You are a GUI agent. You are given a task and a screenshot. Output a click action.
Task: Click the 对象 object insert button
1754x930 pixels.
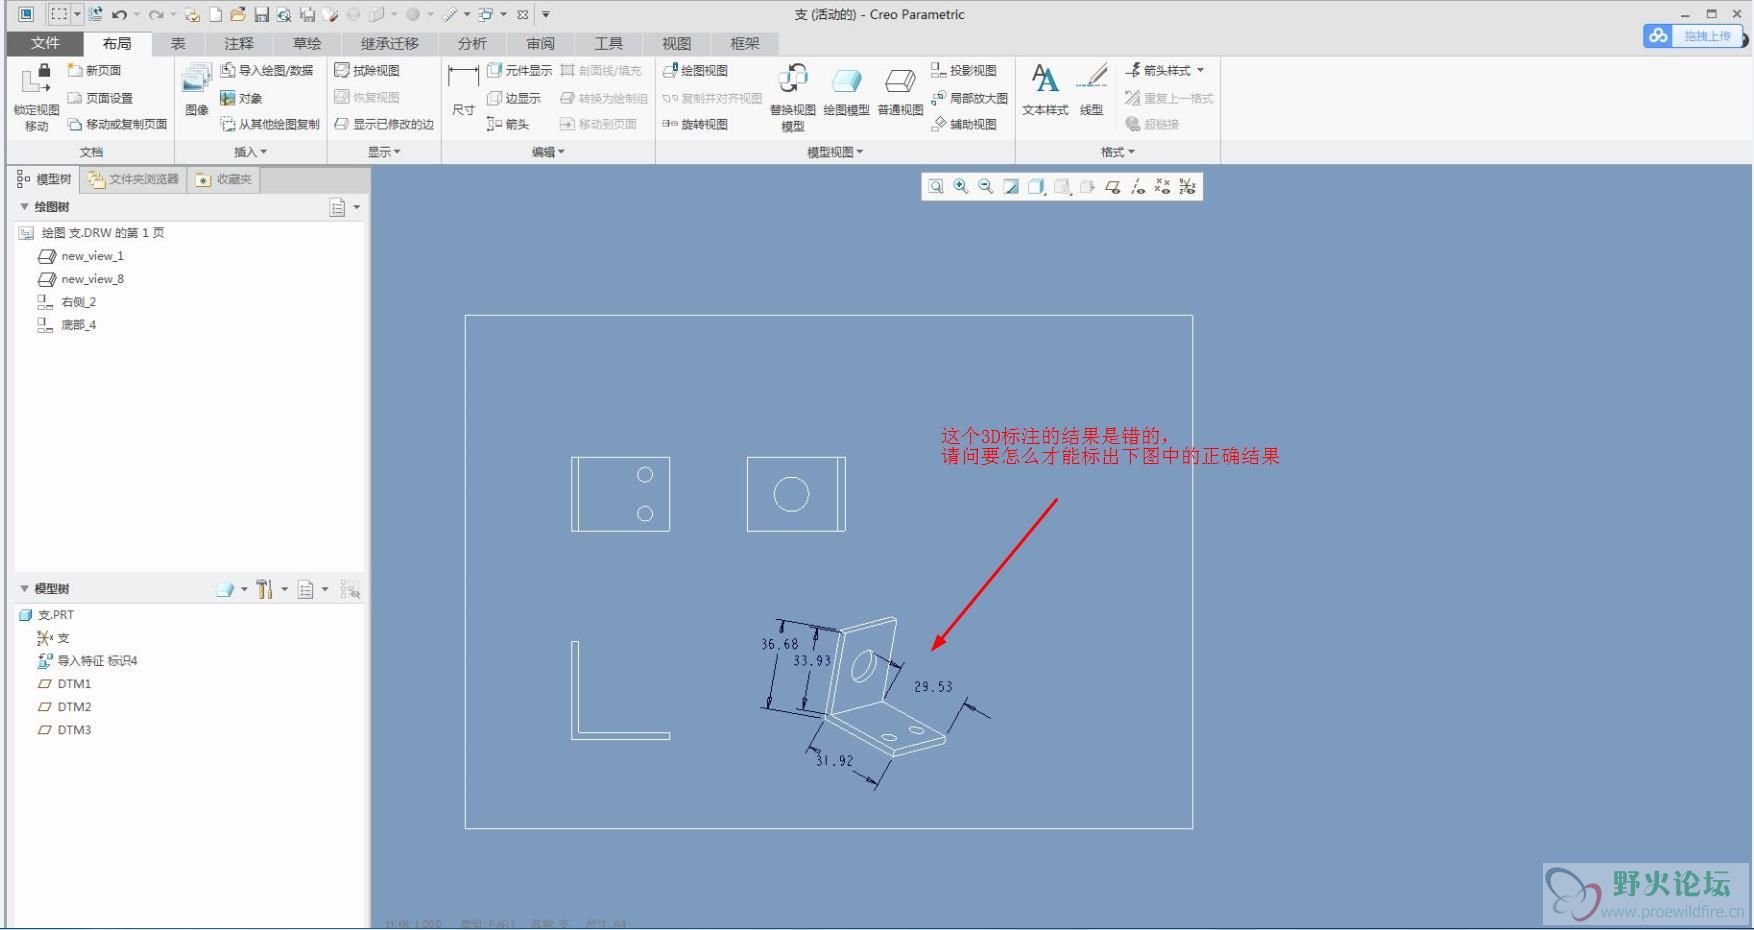click(x=241, y=98)
